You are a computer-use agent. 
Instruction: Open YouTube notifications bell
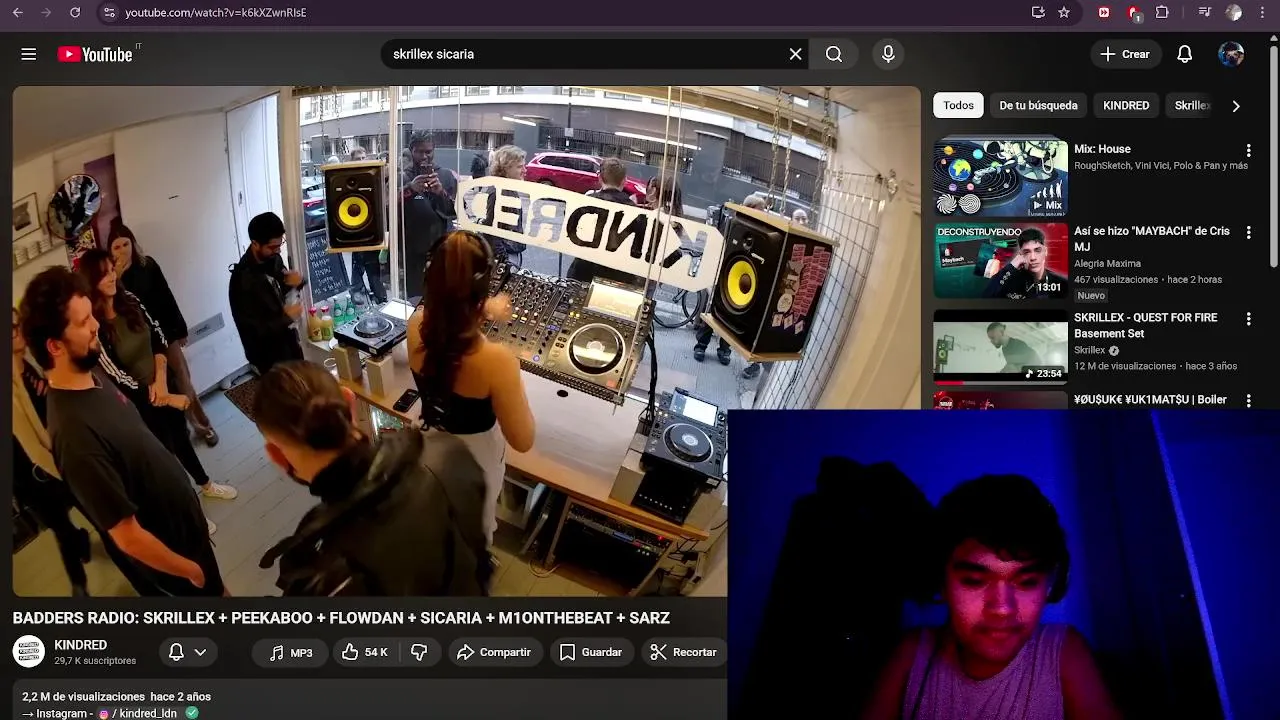coord(1185,54)
